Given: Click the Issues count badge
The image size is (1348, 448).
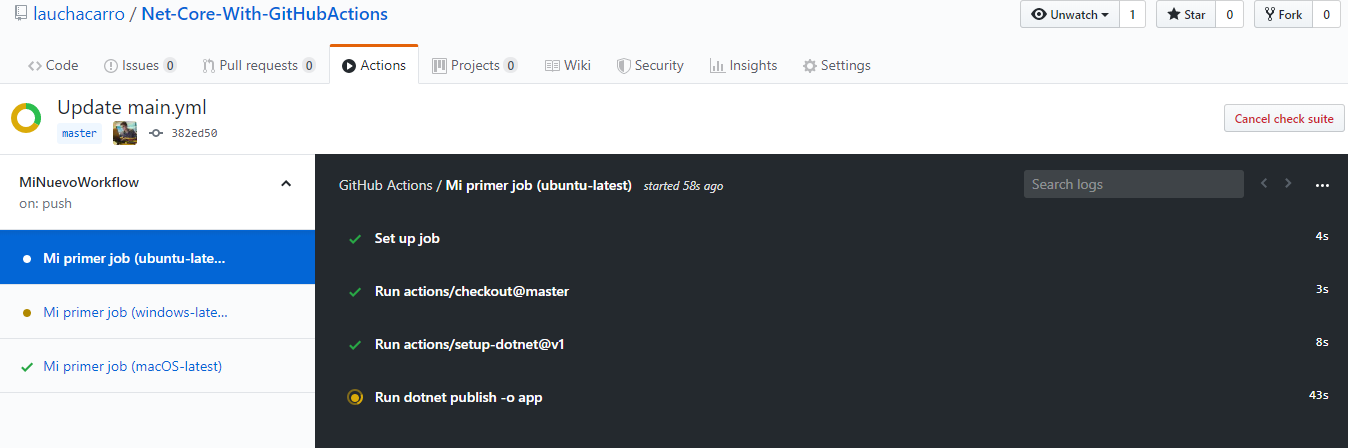Looking at the screenshot, I should point(170,66).
